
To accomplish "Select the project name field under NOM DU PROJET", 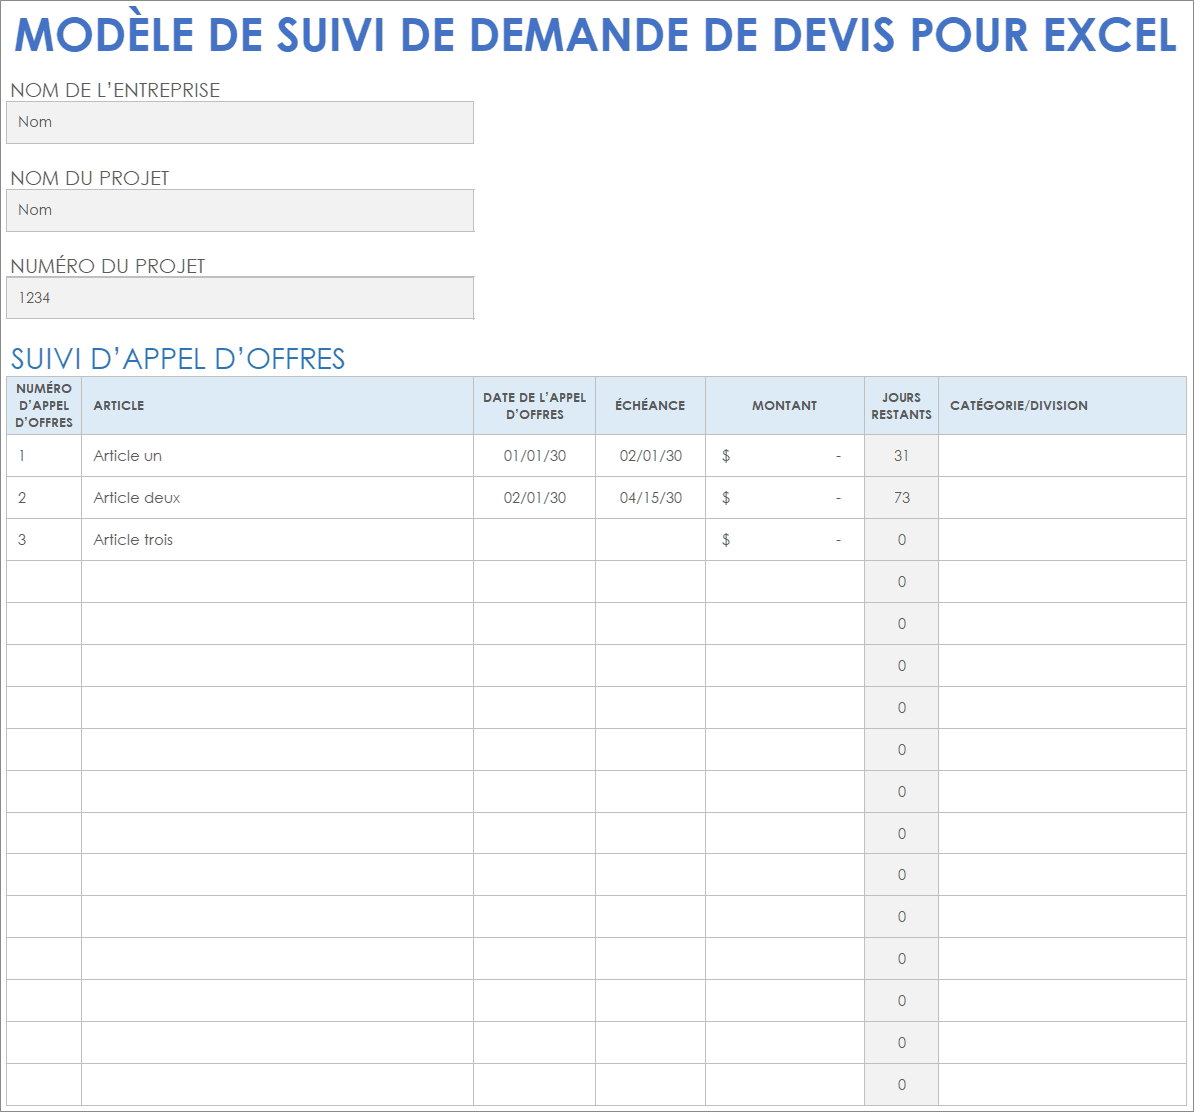I will (x=240, y=210).
